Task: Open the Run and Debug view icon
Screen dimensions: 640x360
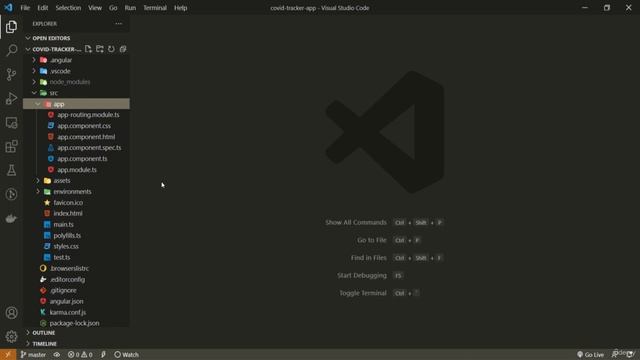Action: [11, 98]
